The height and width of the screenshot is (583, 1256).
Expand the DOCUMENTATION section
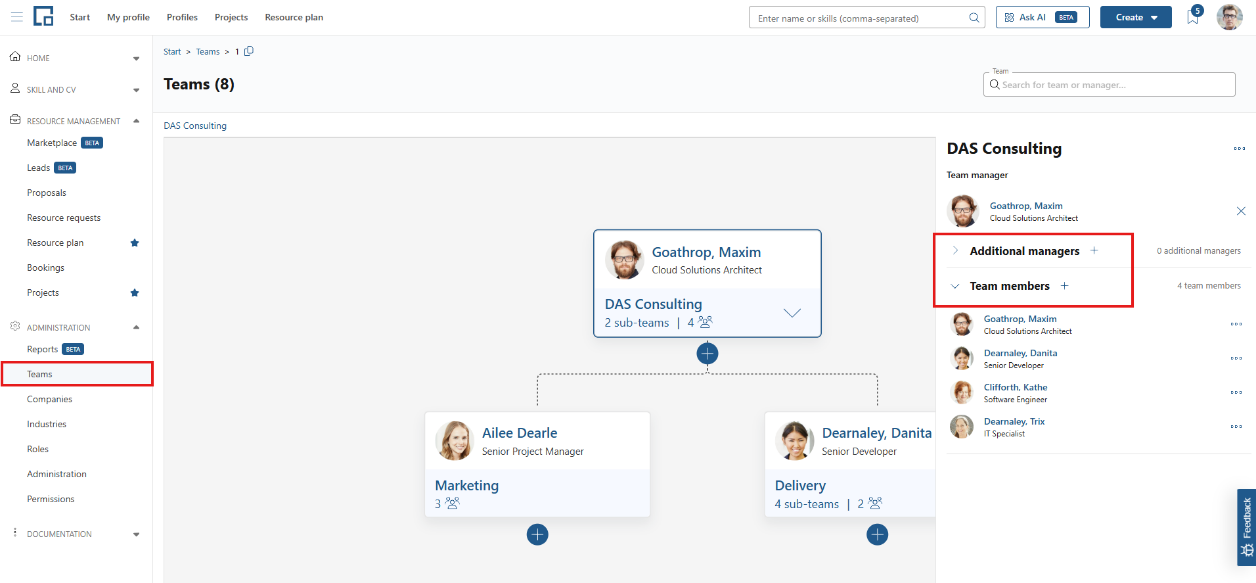click(136, 534)
